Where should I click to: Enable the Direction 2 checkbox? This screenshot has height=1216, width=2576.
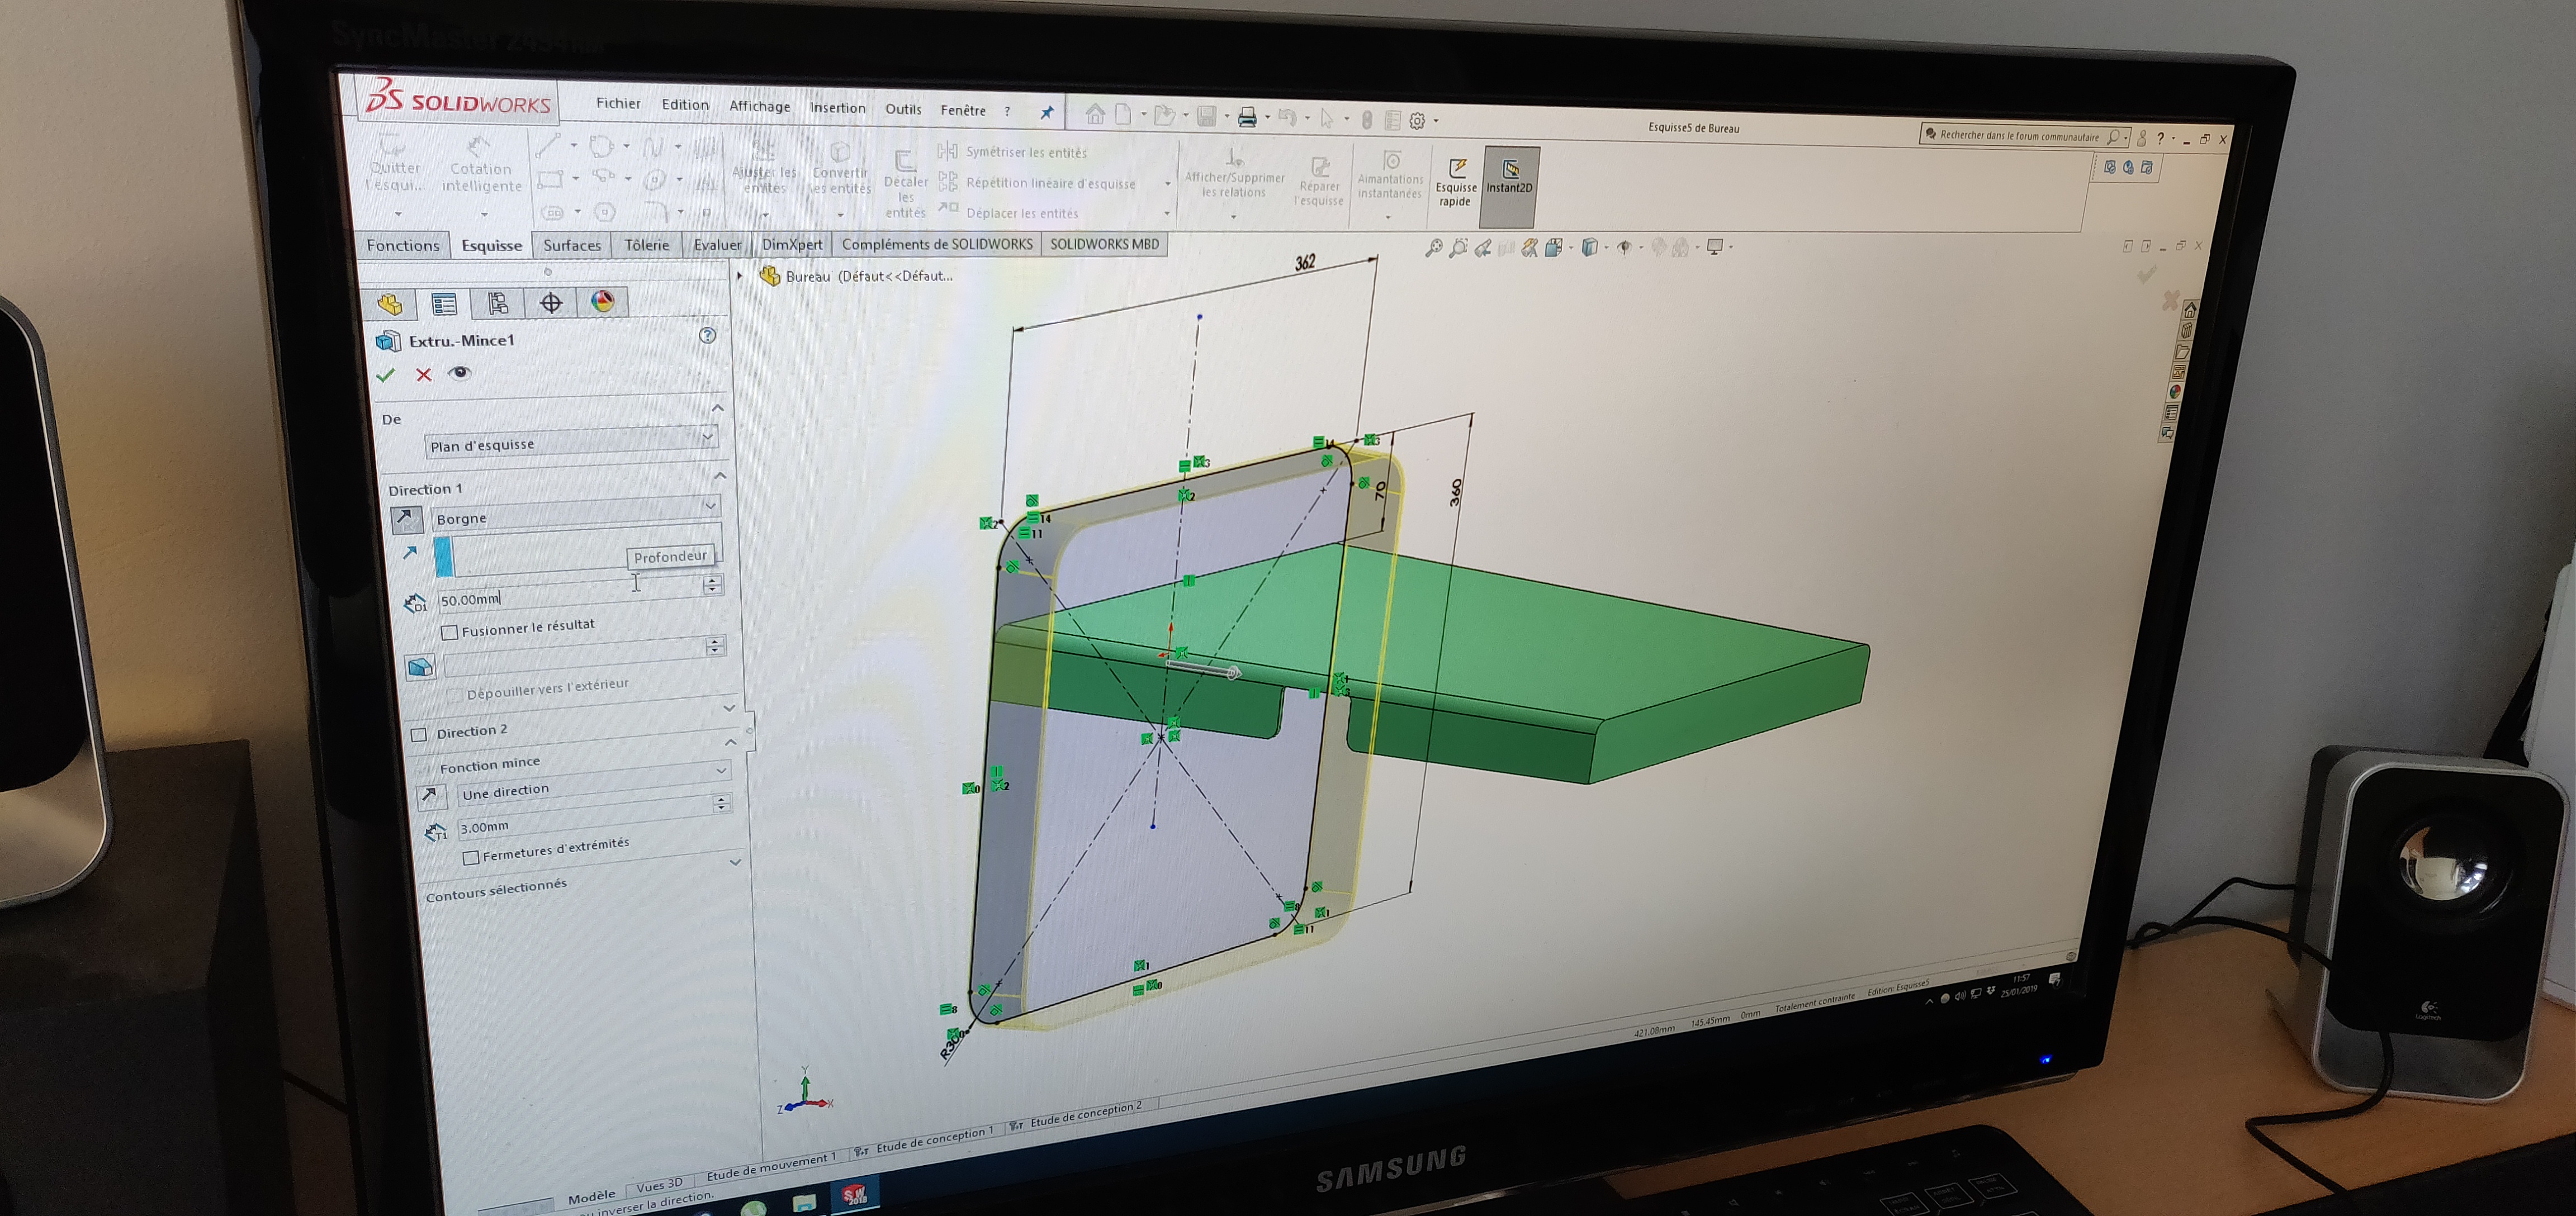(x=419, y=735)
